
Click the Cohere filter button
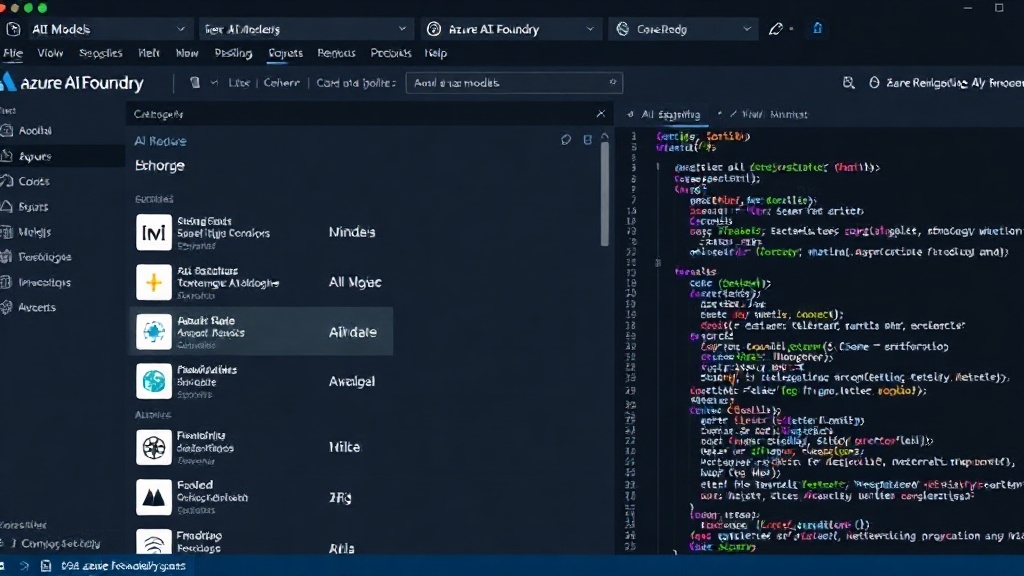tap(281, 83)
